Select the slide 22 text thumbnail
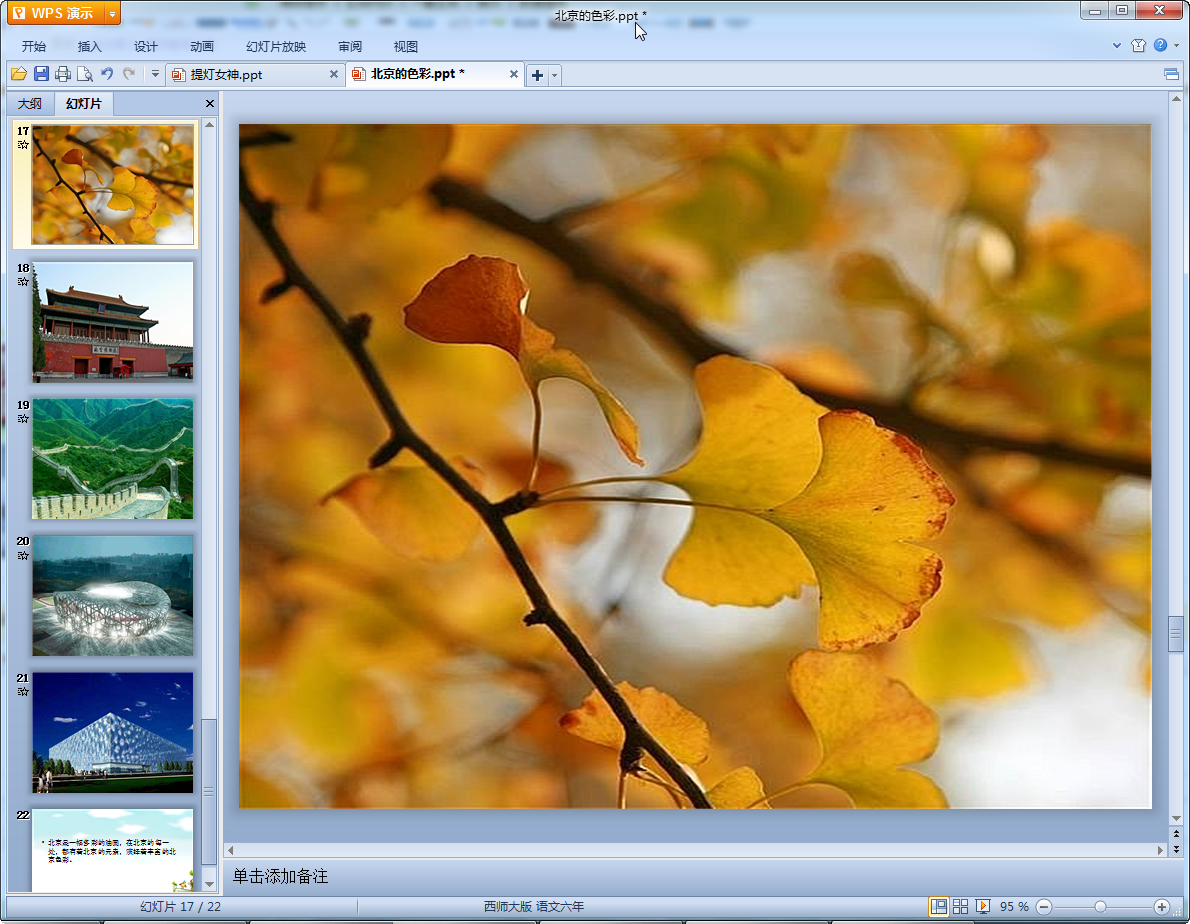Screen dimensions: 1190x924 click(112, 850)
